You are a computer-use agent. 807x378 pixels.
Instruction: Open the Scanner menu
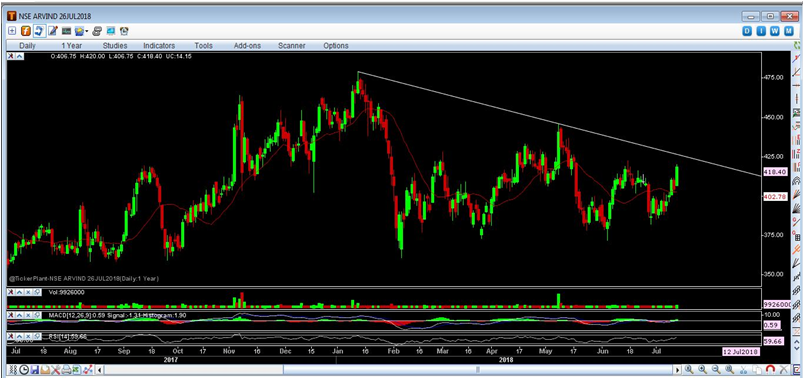[292, 46]
